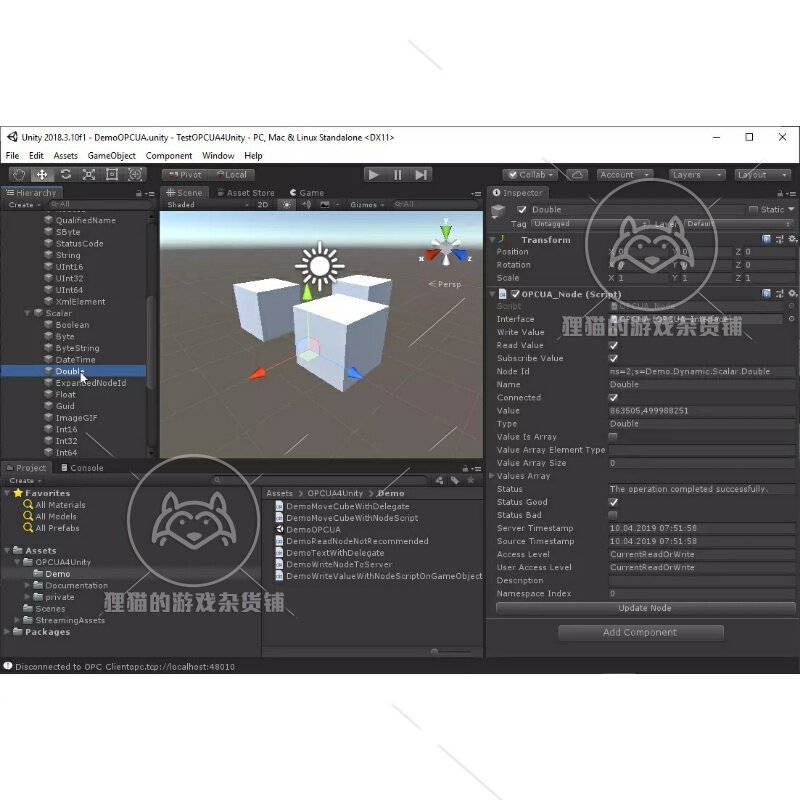The height and width of the screenshot is (800, 800).
Task: Select the combined Transform tool
Action: click(x=135, y=174)
